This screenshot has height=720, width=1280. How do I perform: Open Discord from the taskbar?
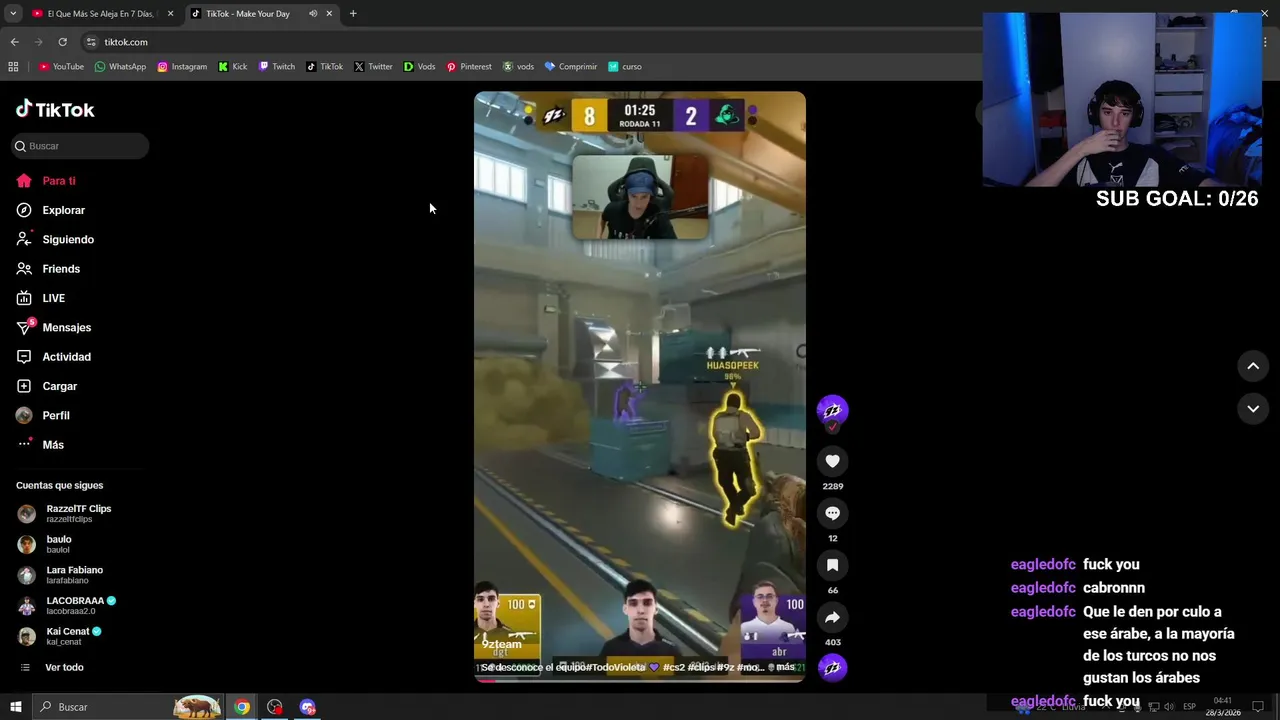[307, 707]
